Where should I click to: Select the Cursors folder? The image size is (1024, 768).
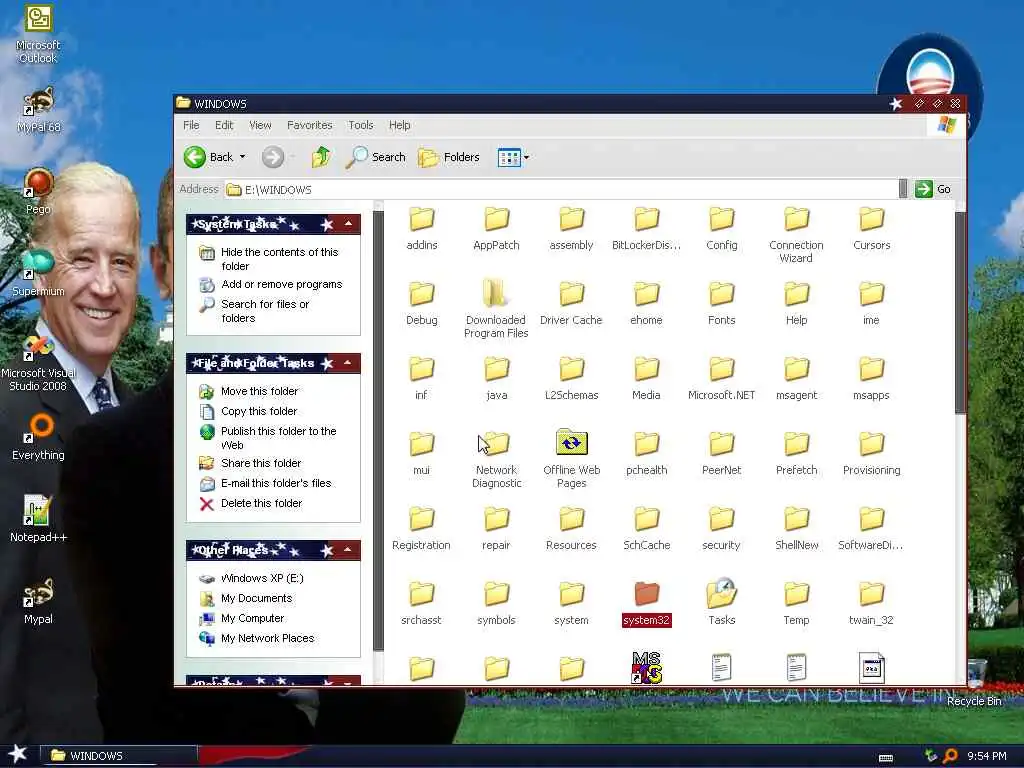871,229
